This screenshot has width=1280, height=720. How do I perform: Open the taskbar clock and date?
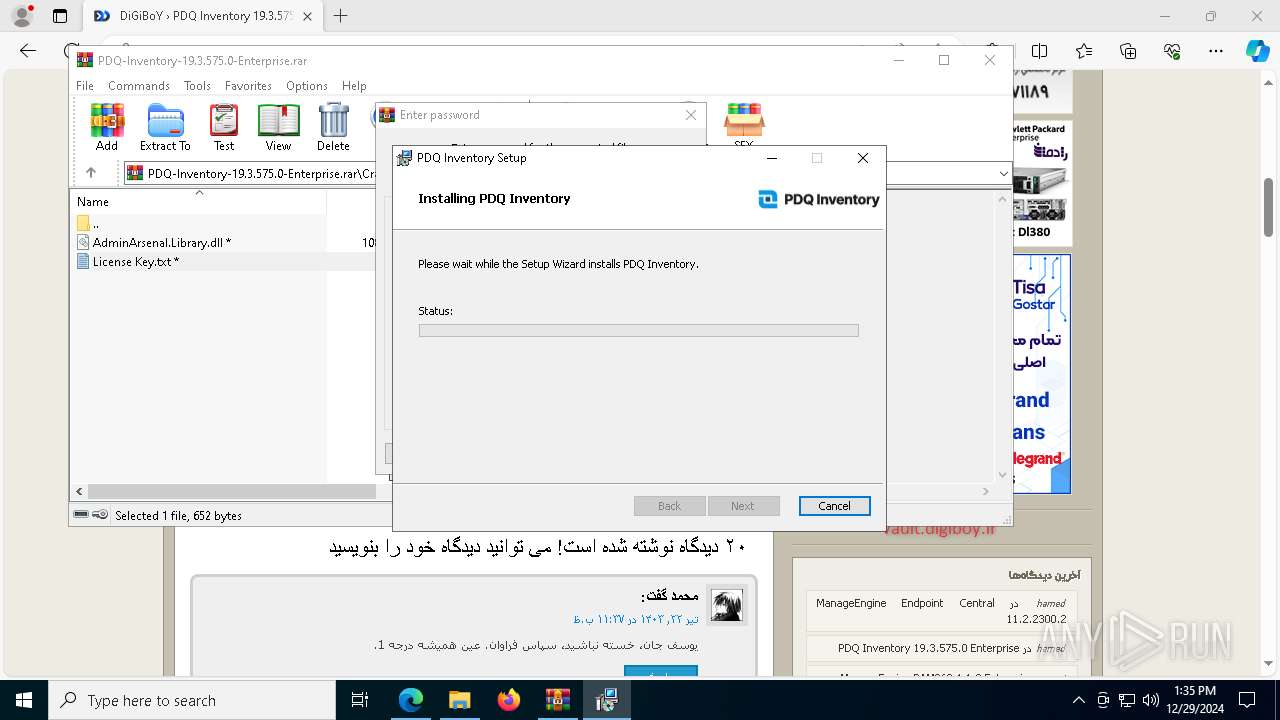[1195, 700]
